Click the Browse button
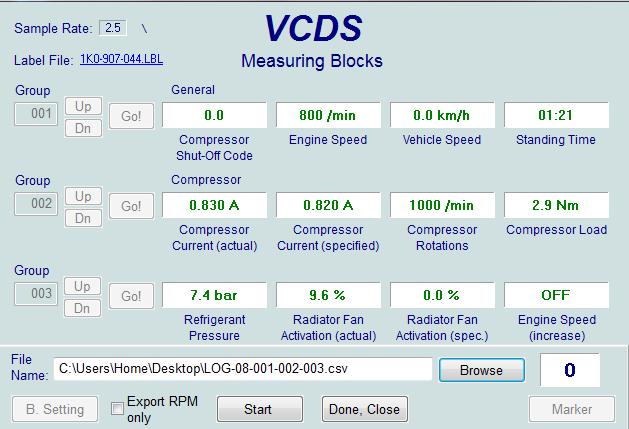The height and width of the screenshot is (429, 629). tap(481, 370)
